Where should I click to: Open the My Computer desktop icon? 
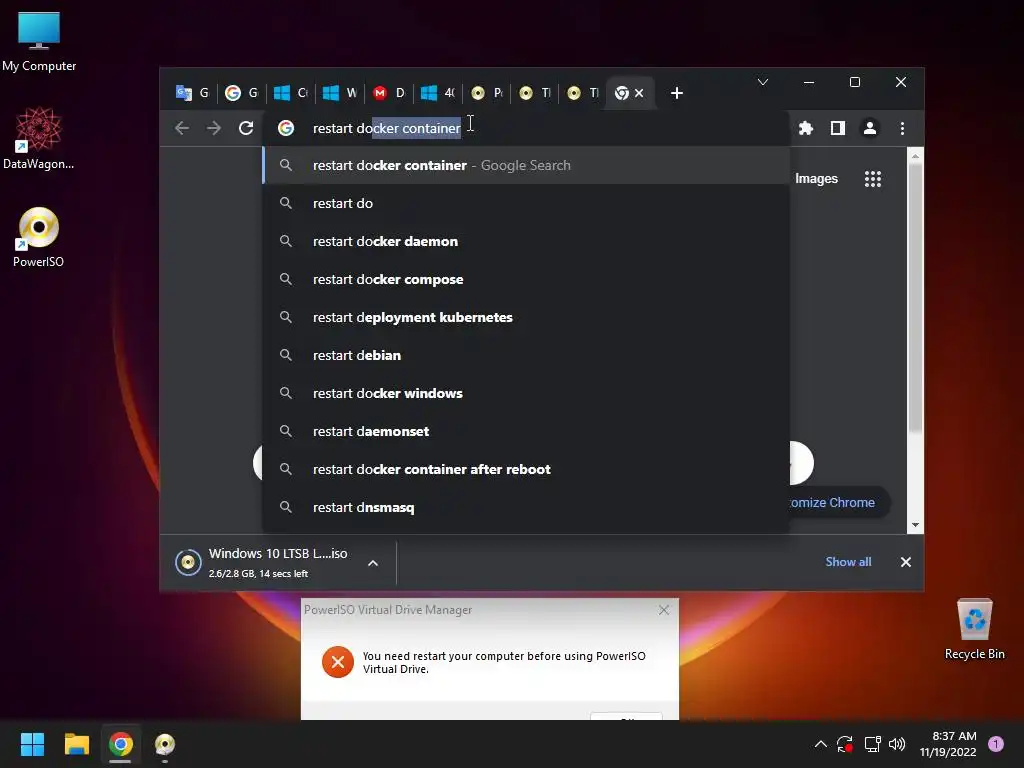[39, 40]
